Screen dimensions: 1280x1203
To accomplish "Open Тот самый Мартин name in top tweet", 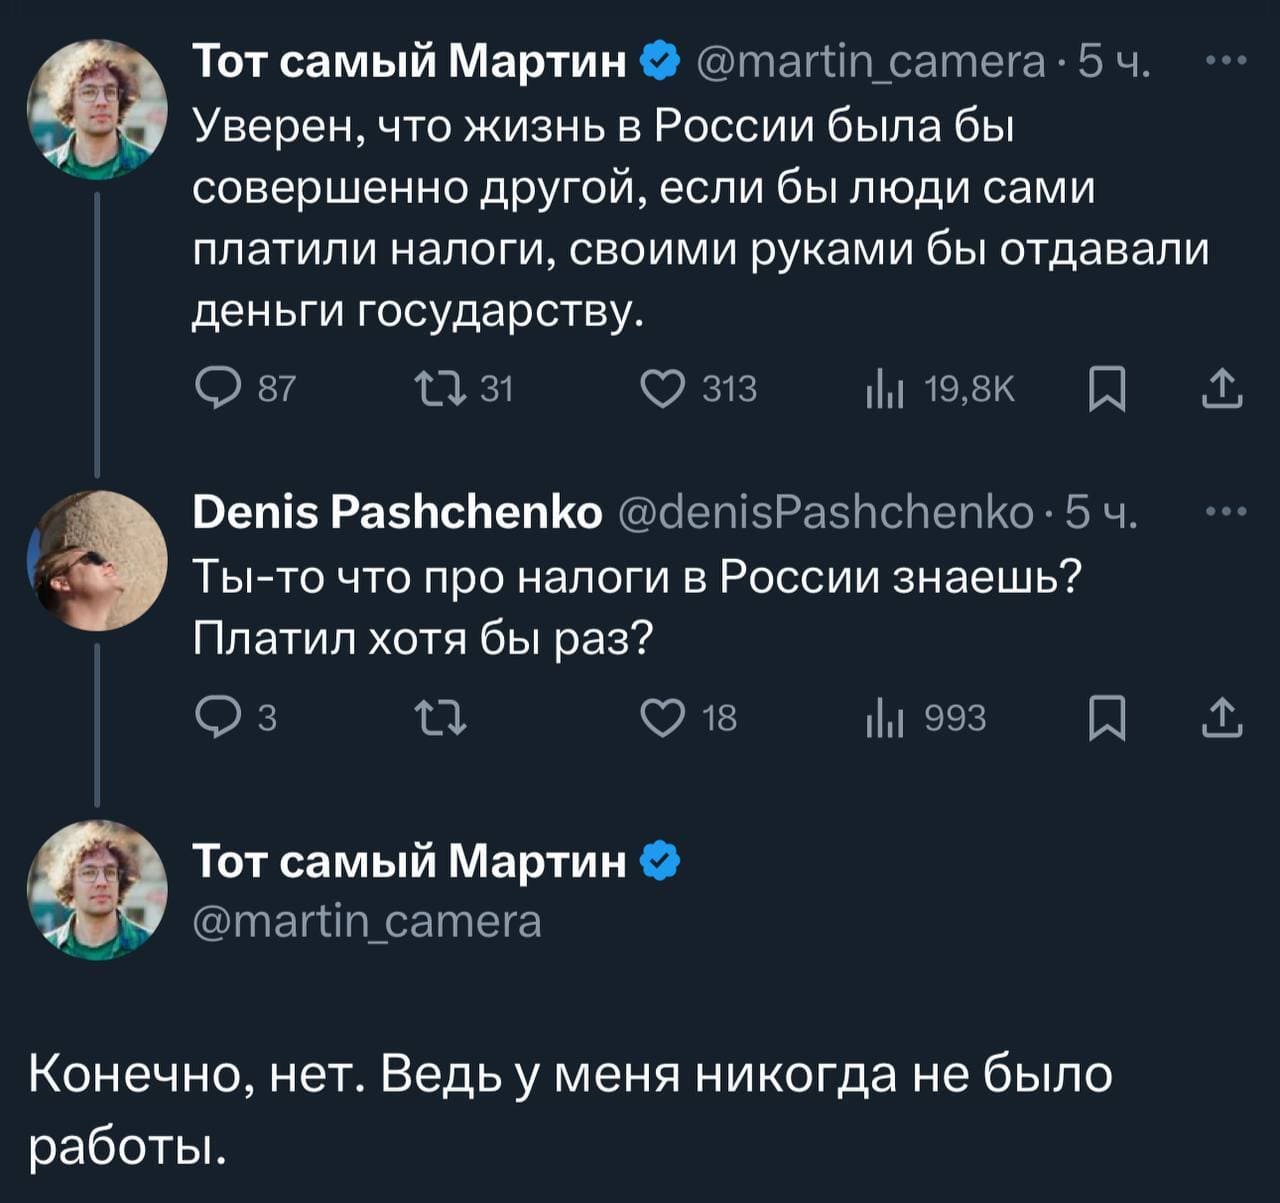I will [408, 62].
